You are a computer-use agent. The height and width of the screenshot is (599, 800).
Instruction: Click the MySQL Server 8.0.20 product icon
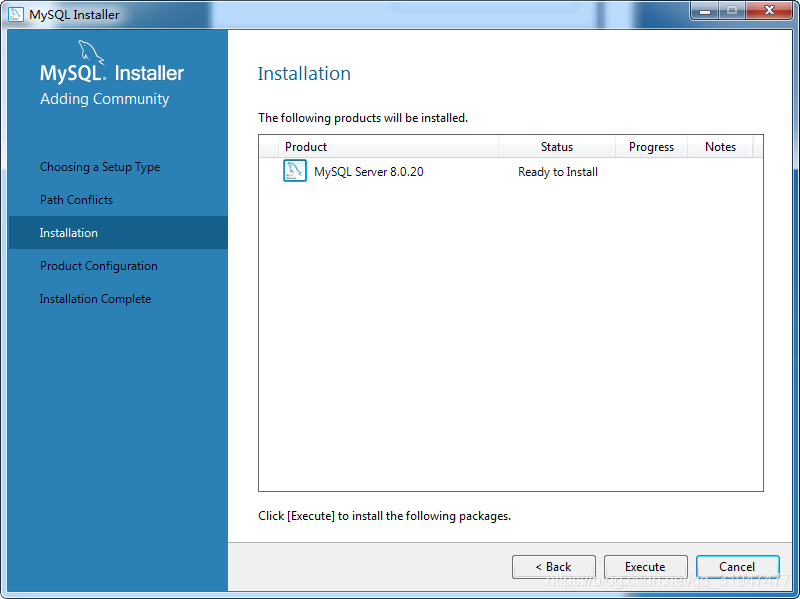coord(294,171)
